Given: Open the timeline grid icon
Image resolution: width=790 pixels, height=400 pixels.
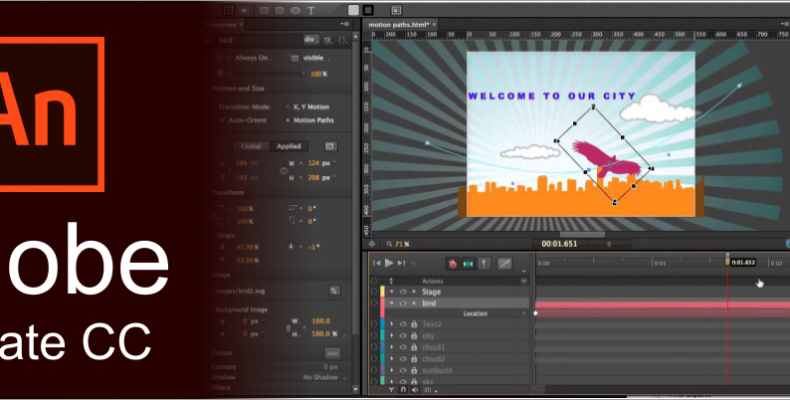Looking at the screenshot, I should pyautogui.click(x=428, y=390).
